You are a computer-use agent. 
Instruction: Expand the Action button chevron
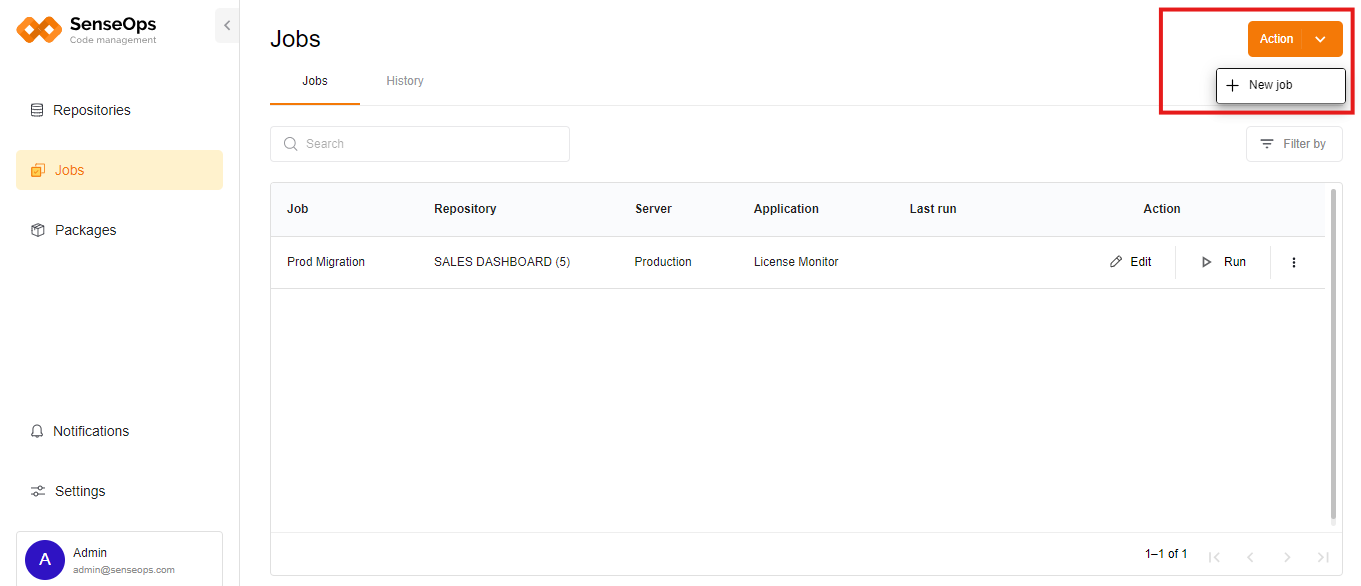[1318, 39]
